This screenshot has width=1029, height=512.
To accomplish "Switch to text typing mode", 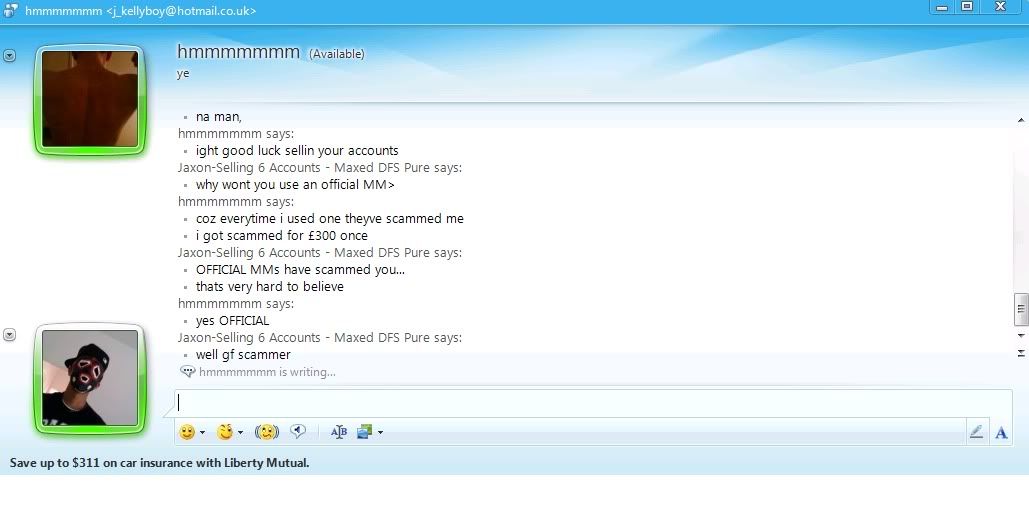I will point(1001,432).
